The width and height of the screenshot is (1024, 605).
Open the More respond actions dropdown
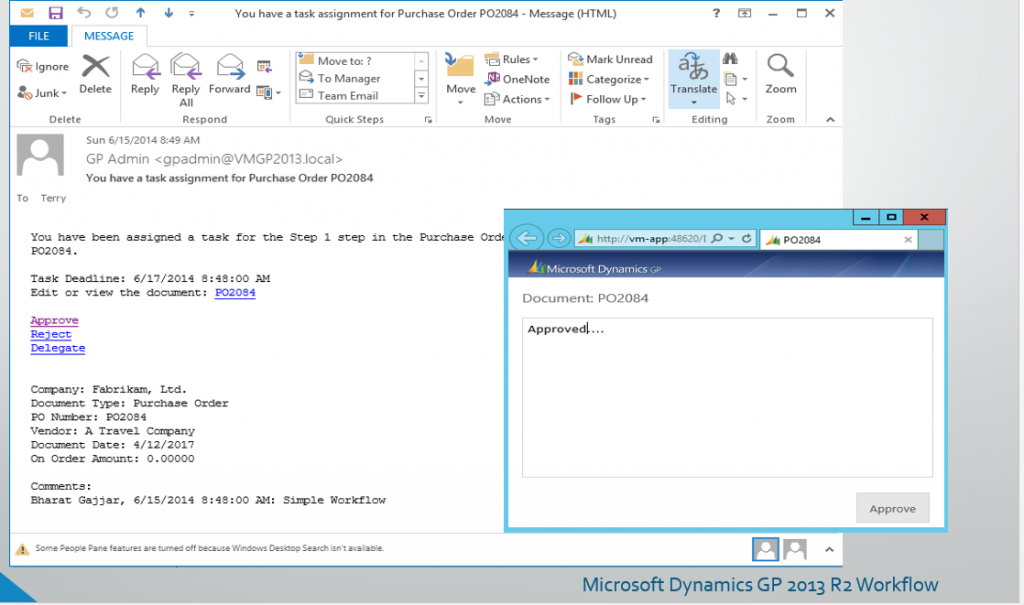tap(268, 93)
